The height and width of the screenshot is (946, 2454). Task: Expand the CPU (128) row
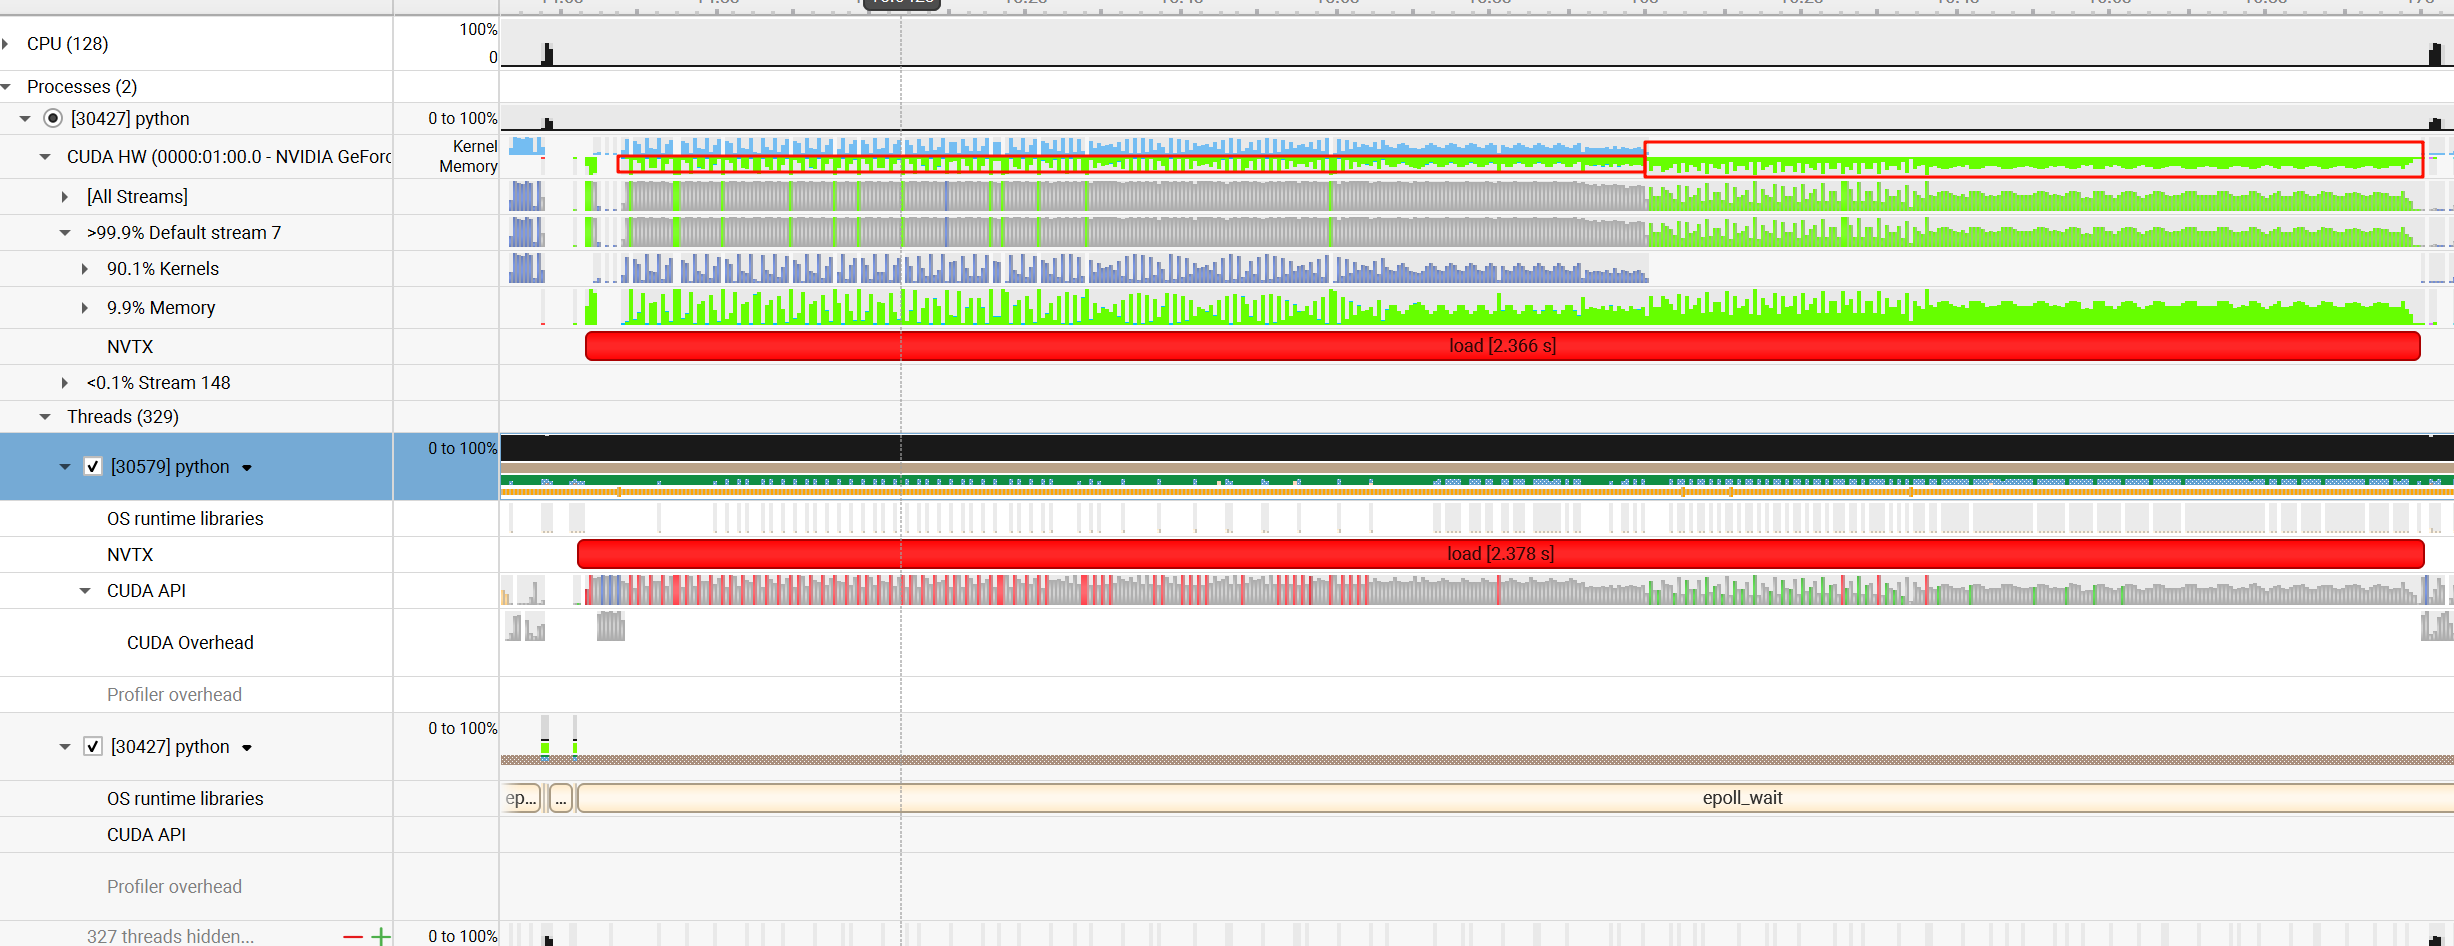point(6,44)
